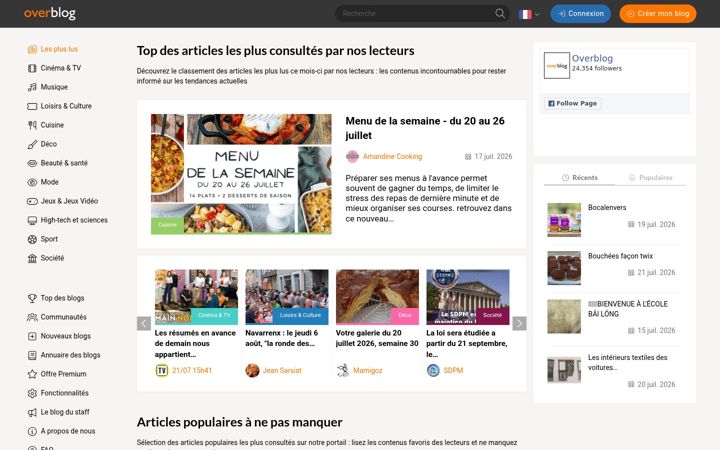Viewport: 720px width, 450px height.
Task: Select the Communautés people icon
Action: point(32,317)
